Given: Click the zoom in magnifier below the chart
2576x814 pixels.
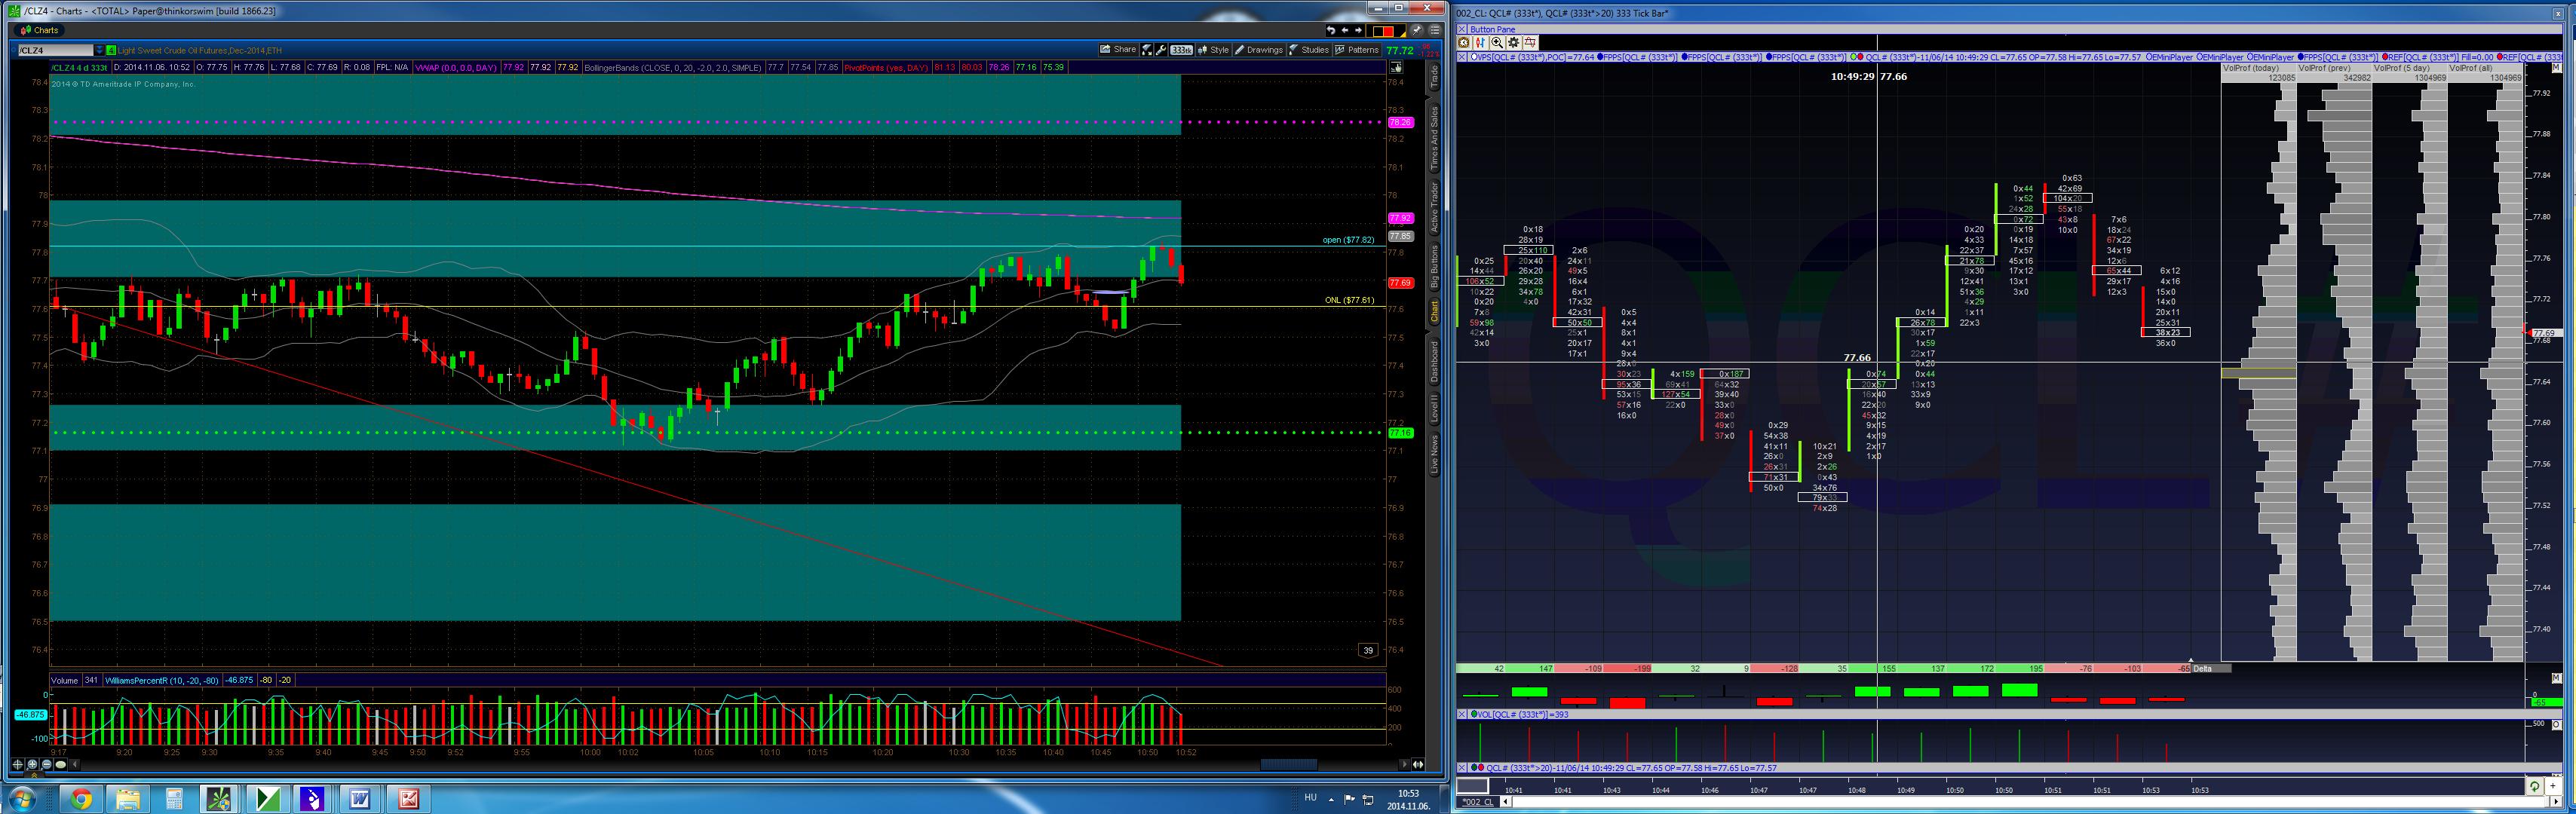Looking at the screenshot, I should click(x=32, y=765).
